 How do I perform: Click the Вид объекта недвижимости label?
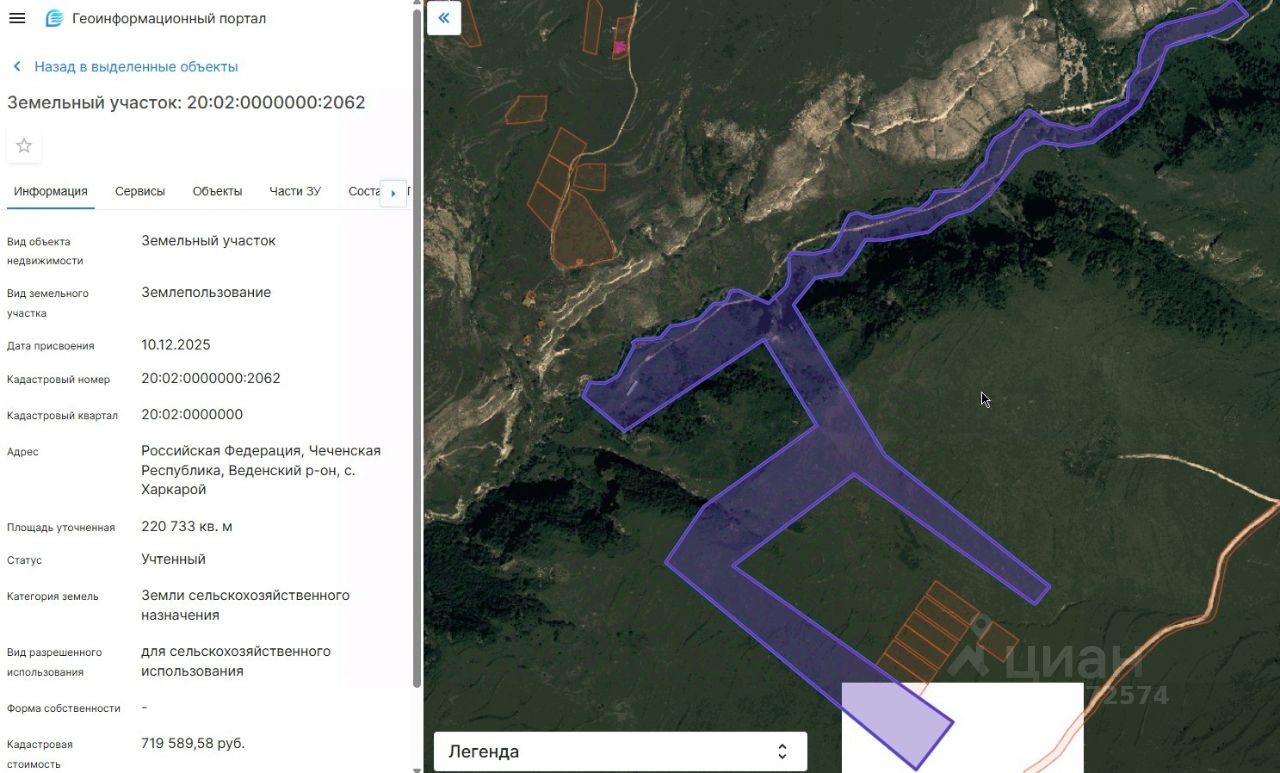45,251
